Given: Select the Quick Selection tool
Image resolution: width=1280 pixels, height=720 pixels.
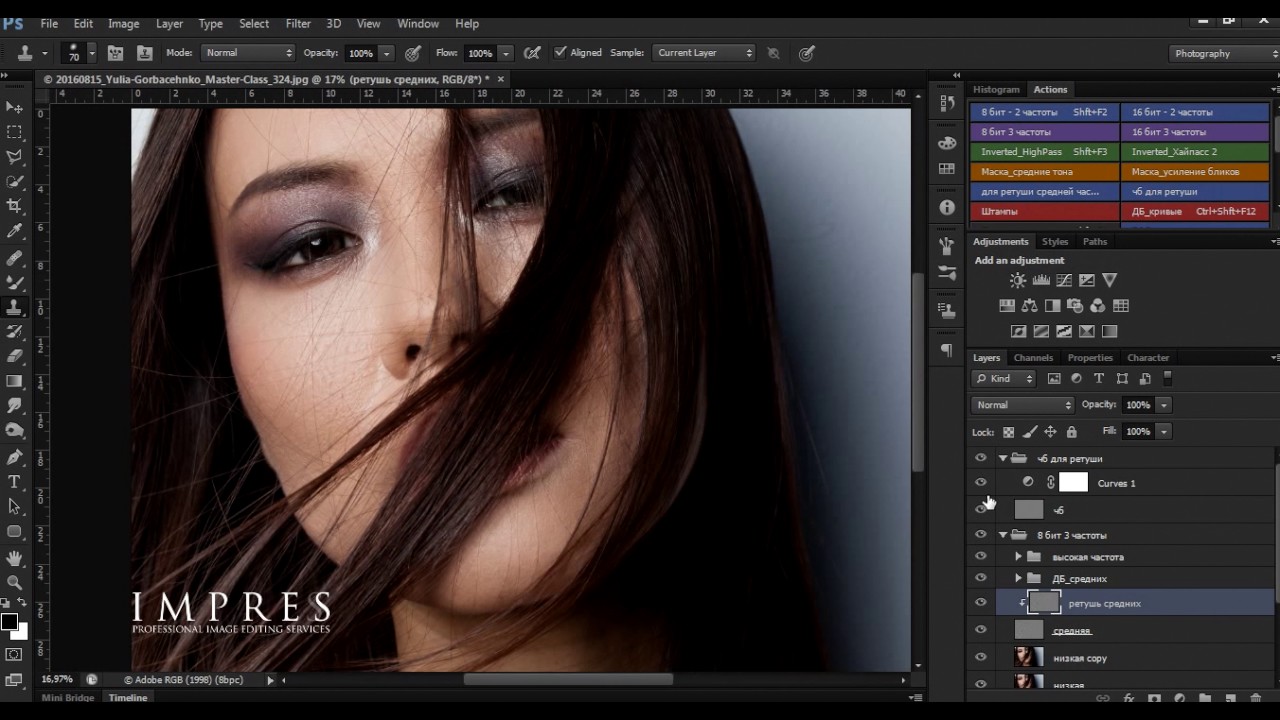Looking at the screenshot, I should [14, 182].
